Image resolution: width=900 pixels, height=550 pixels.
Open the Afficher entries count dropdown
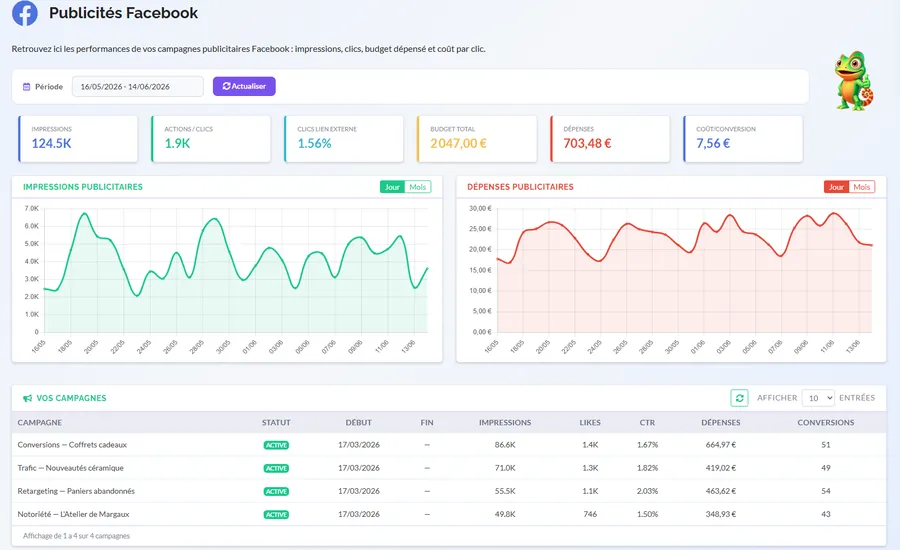[818, 398]
